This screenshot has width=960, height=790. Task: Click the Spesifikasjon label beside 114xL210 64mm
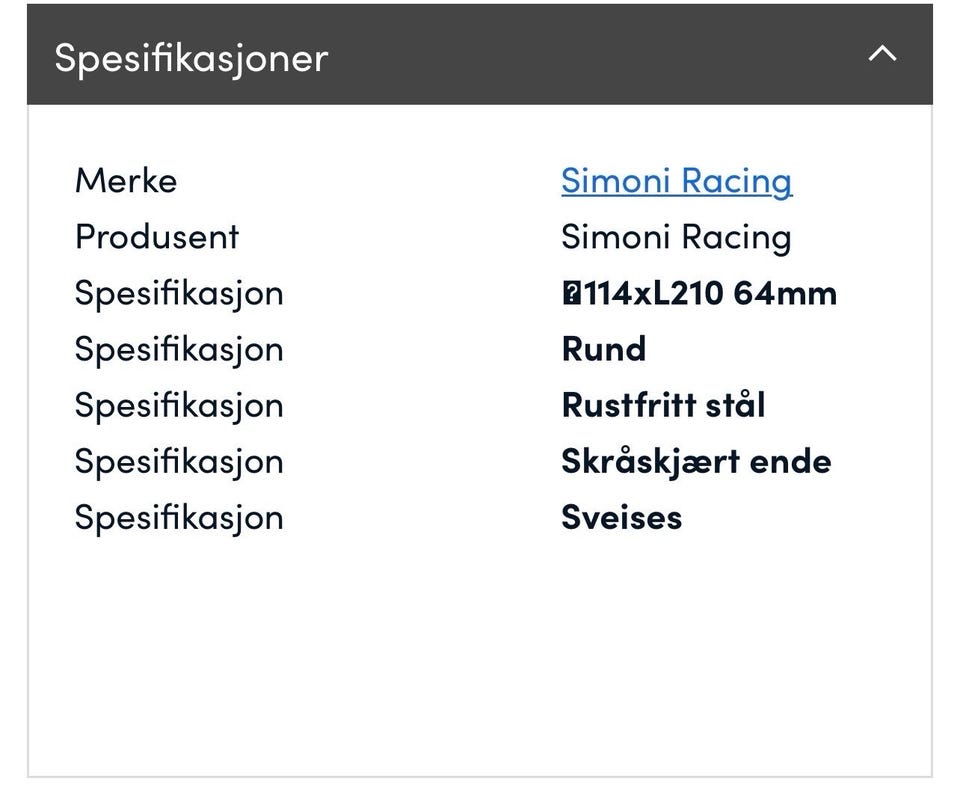pyautogui.click(x=179, y=293)
